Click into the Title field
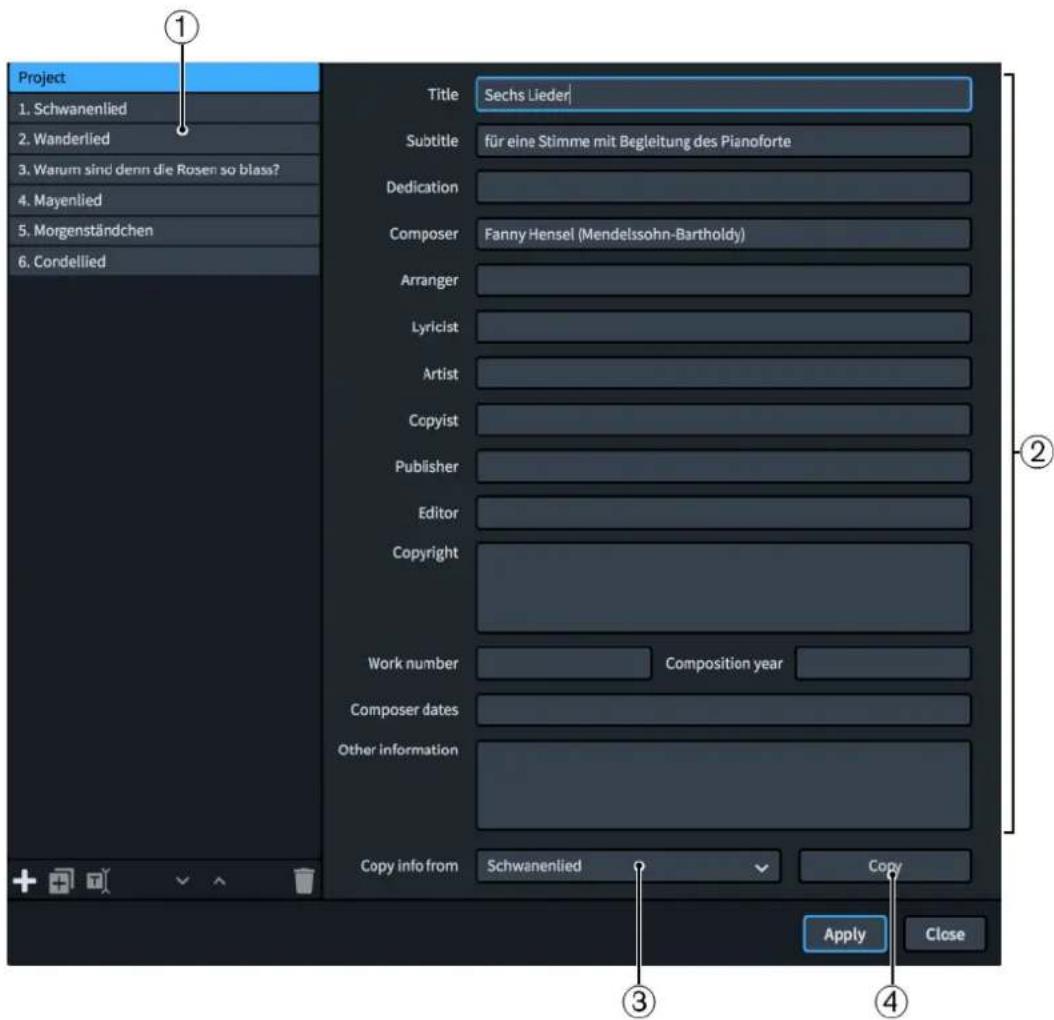1054x1020 pixels. [723, 95]
